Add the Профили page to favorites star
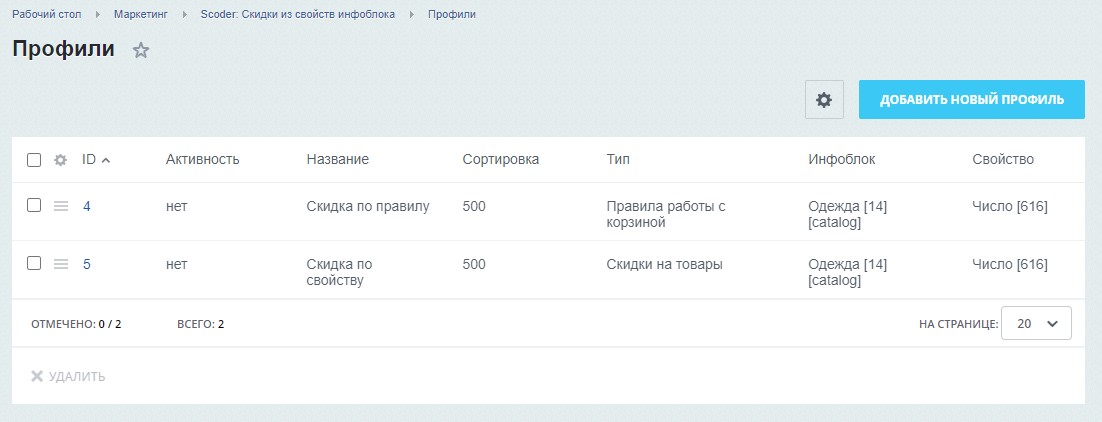Viewport: 1102px width, 422px height. tap(141, 50)
